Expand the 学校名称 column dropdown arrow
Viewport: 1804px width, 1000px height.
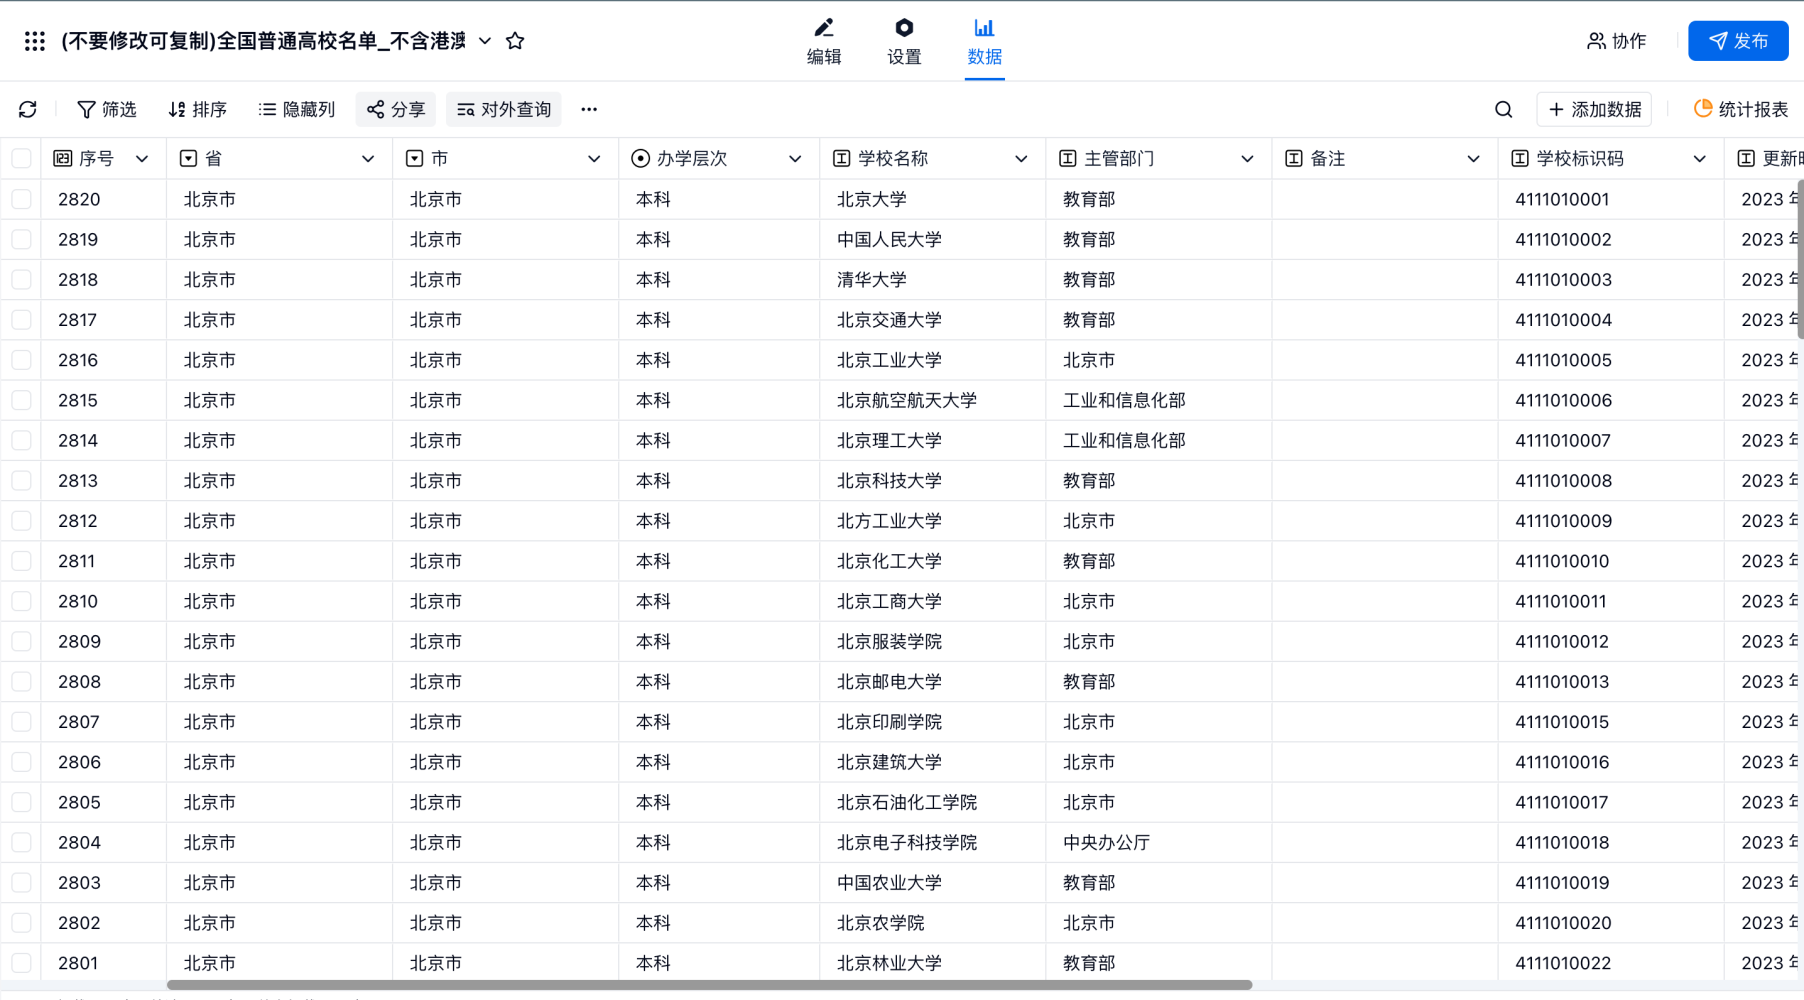pos(1021,158)
